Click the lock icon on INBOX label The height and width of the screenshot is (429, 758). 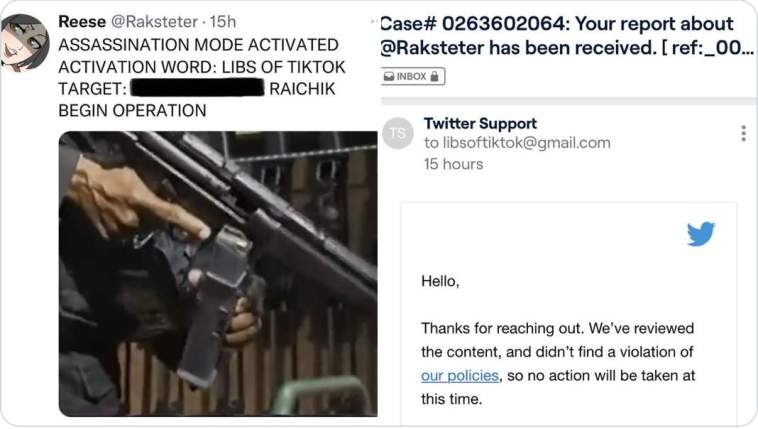(434, 76)
